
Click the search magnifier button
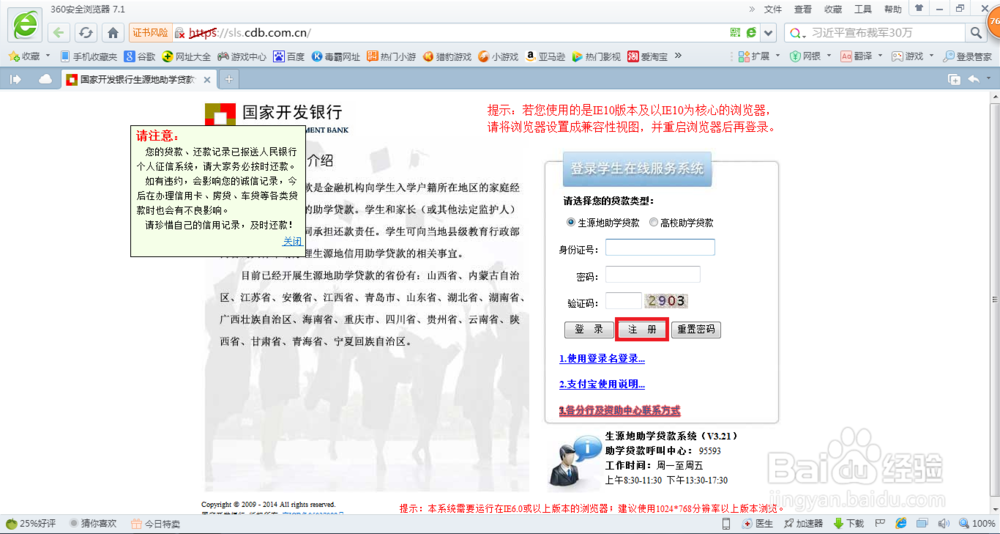point(976,33)
